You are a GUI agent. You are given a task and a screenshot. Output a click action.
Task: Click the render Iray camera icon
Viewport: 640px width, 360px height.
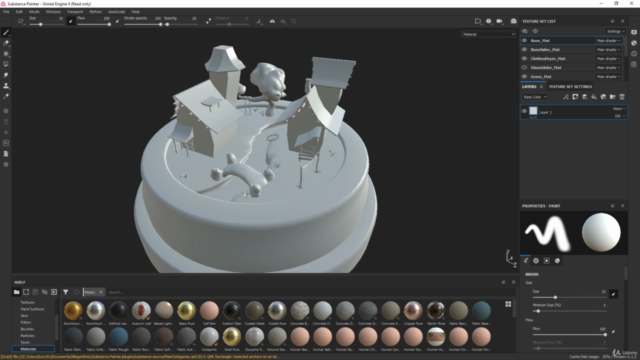tap(513, 21)
